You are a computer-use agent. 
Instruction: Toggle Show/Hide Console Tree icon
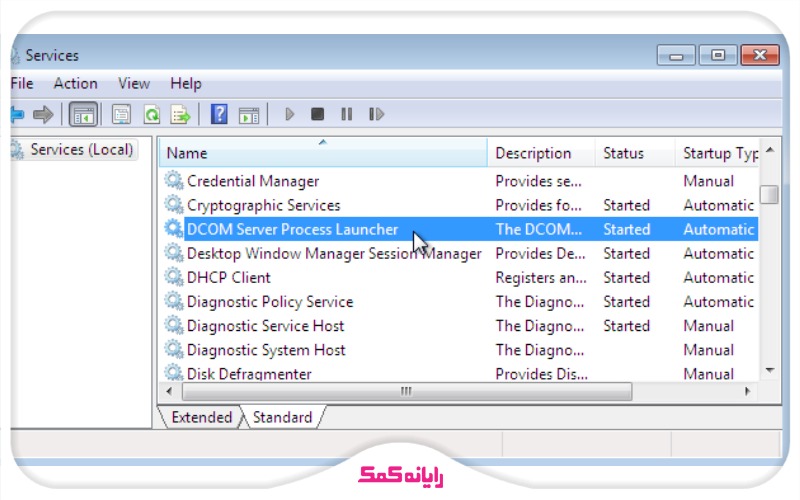pyautogui.click(x=83, y=115)
